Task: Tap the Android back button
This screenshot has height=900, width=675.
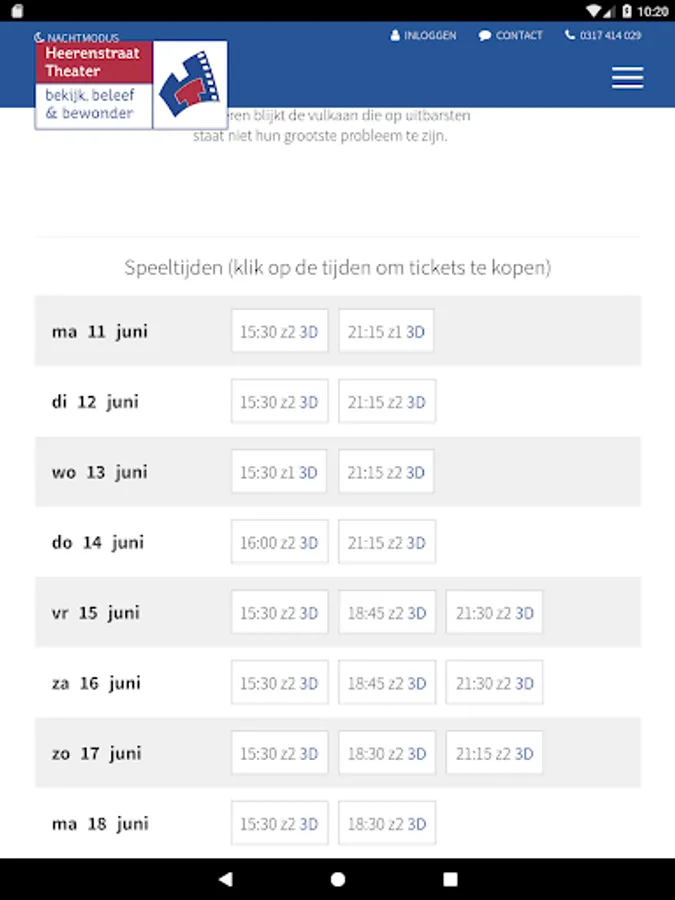Action: (226, 879)
